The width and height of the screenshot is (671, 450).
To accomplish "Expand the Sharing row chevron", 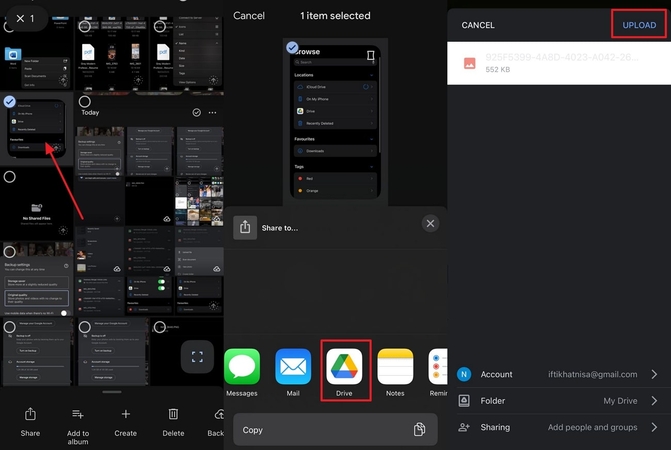I will coord(654,427).
